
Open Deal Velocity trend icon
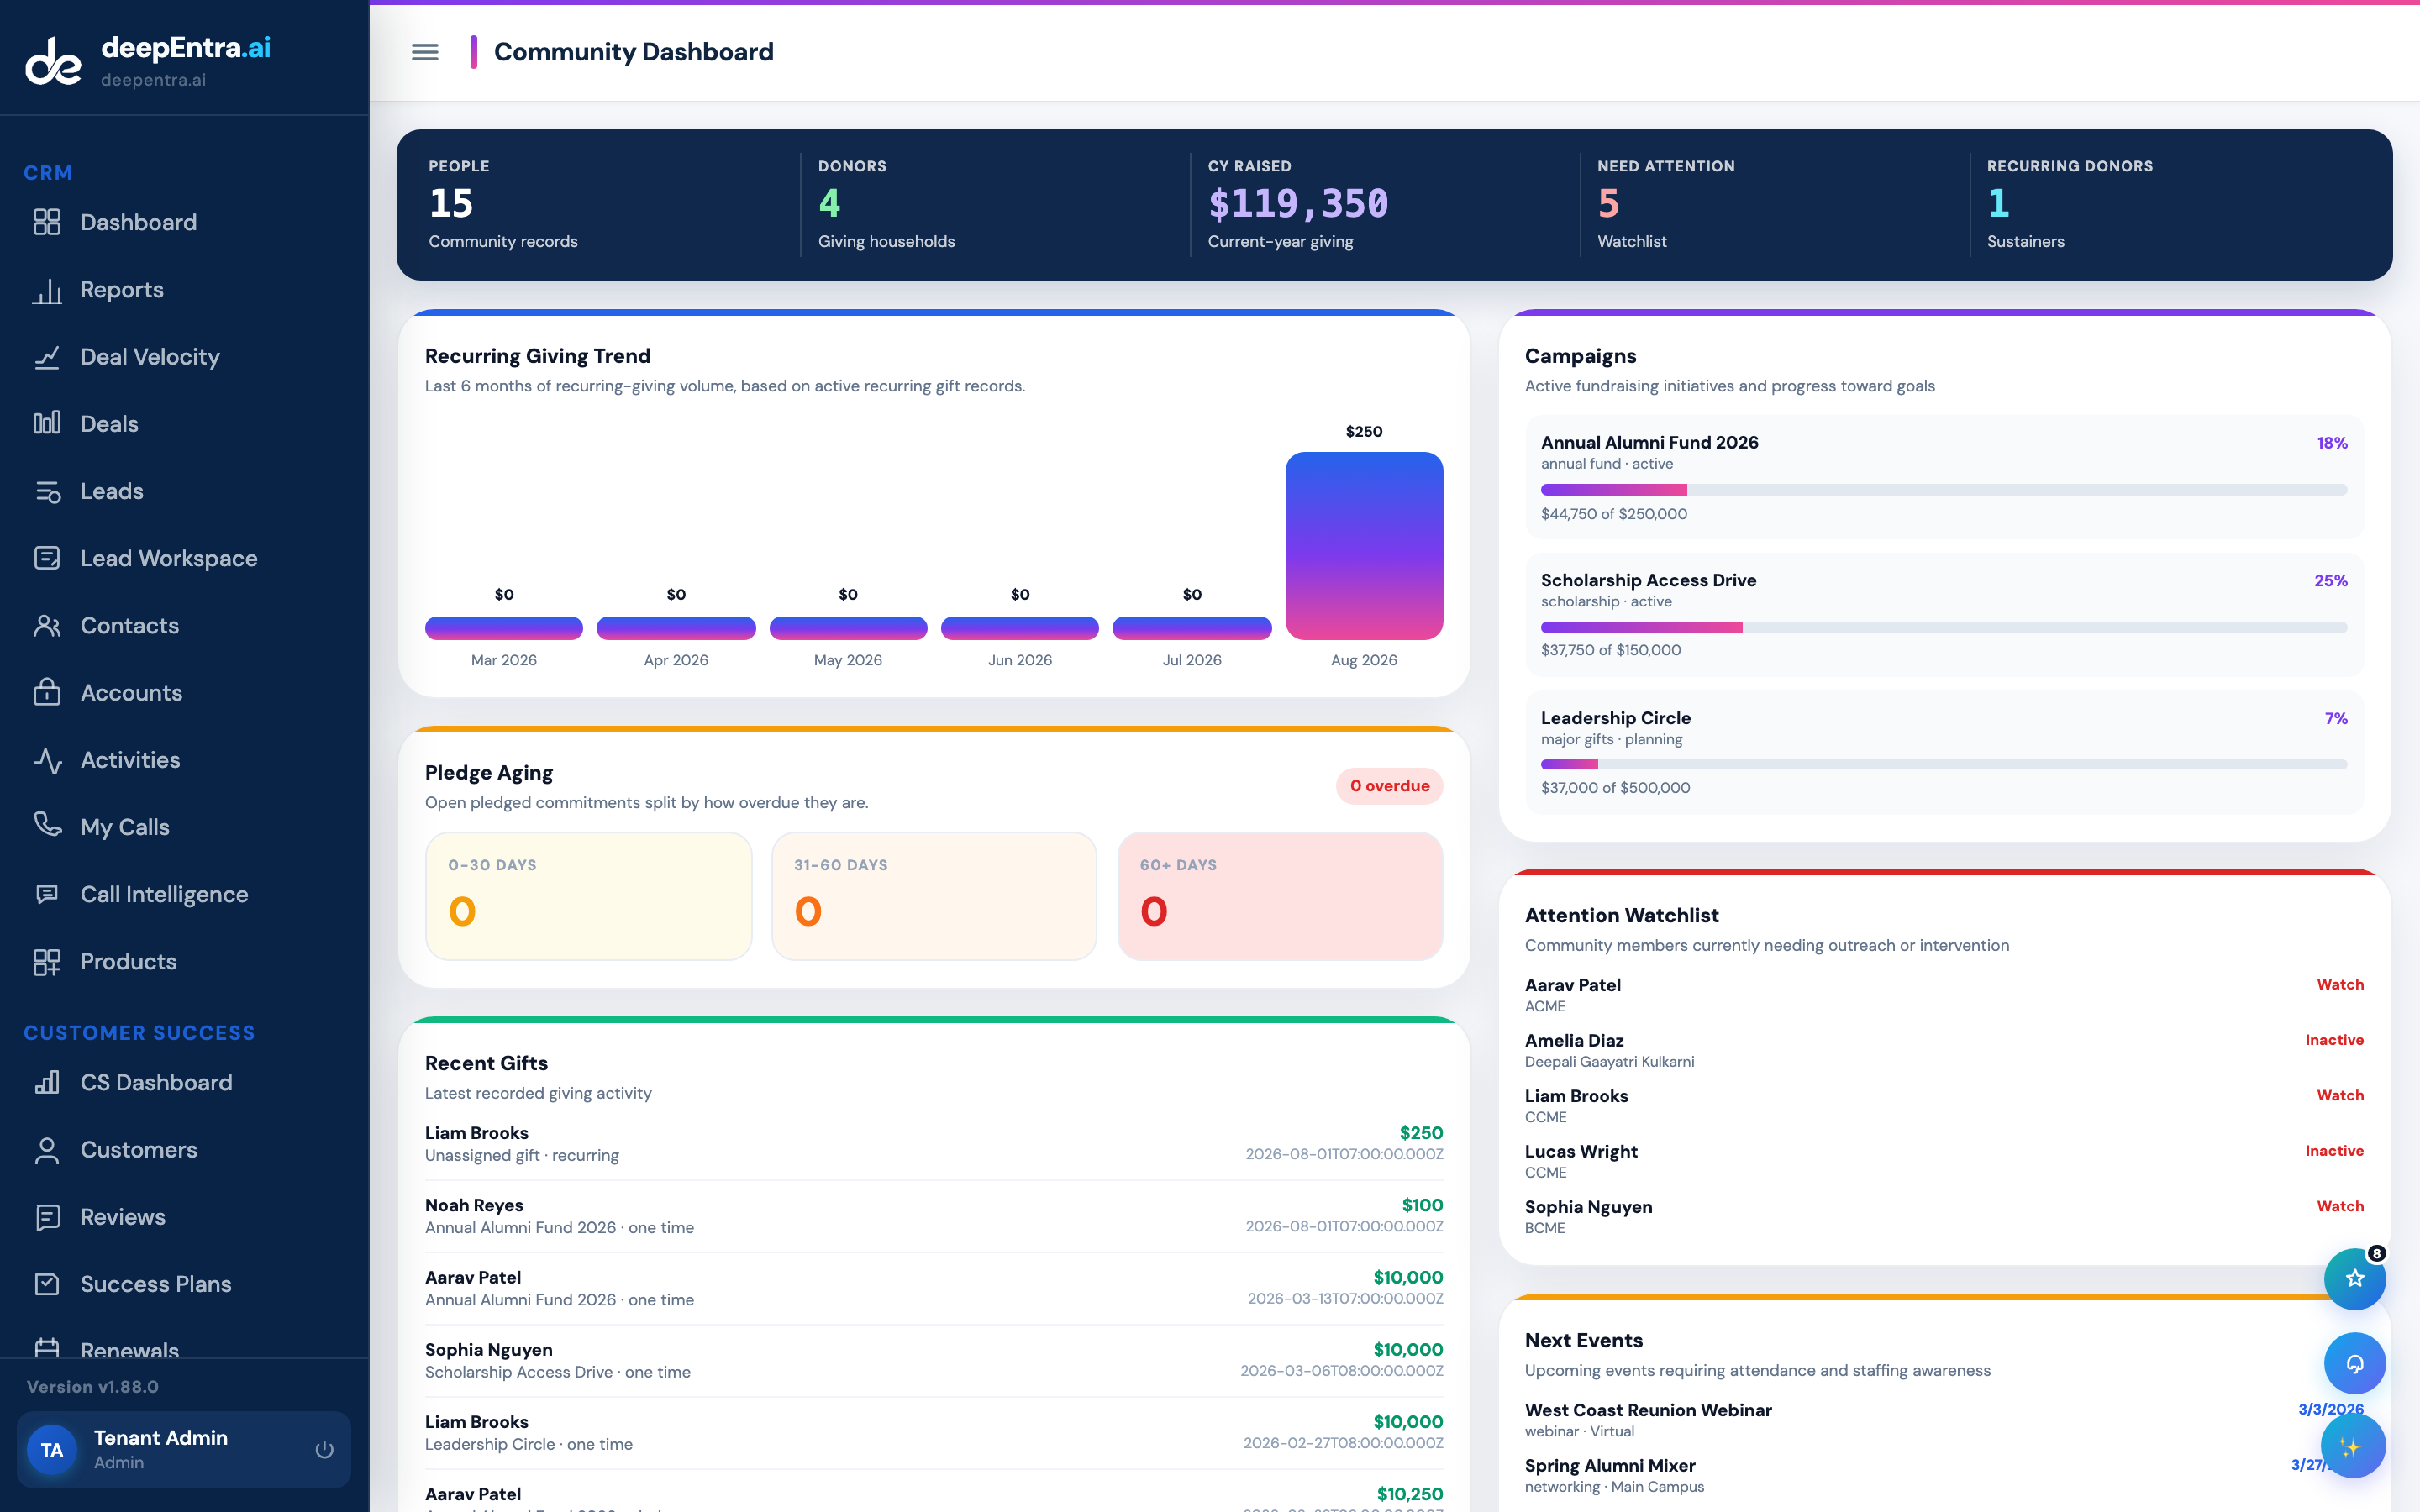coord(47,357)
